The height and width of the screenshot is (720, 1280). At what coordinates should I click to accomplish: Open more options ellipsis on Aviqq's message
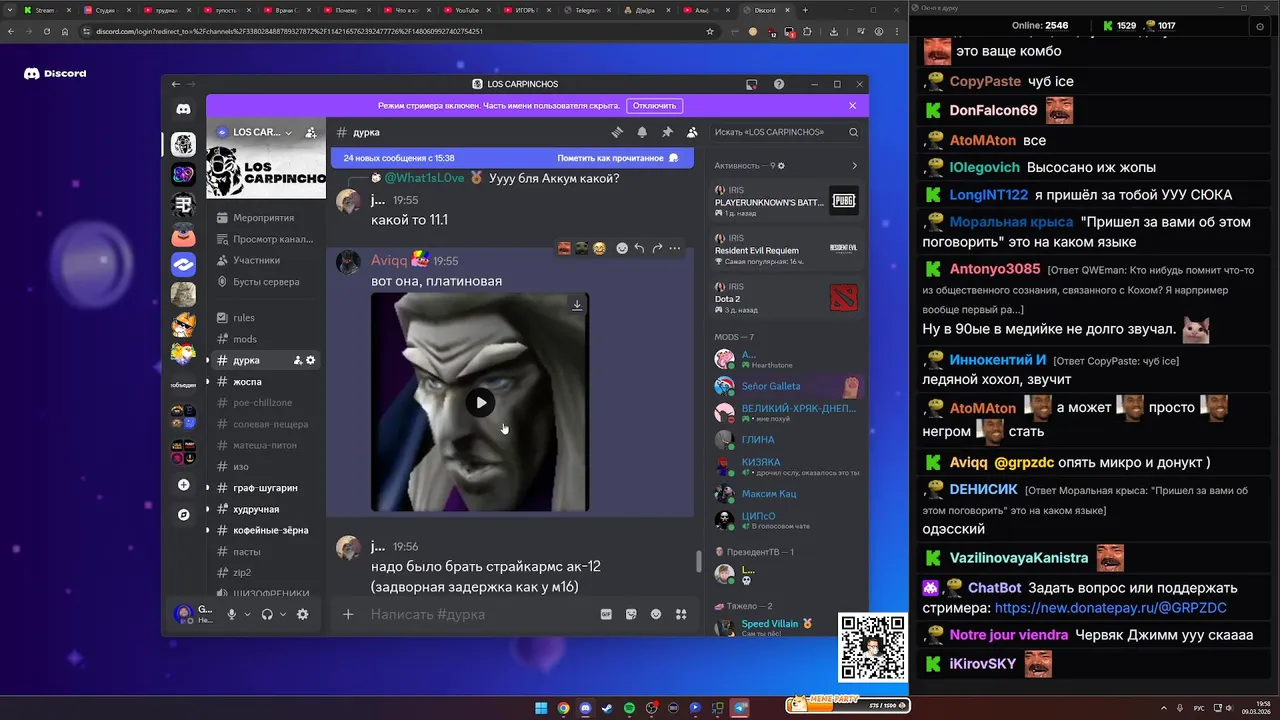pos(675,248)
